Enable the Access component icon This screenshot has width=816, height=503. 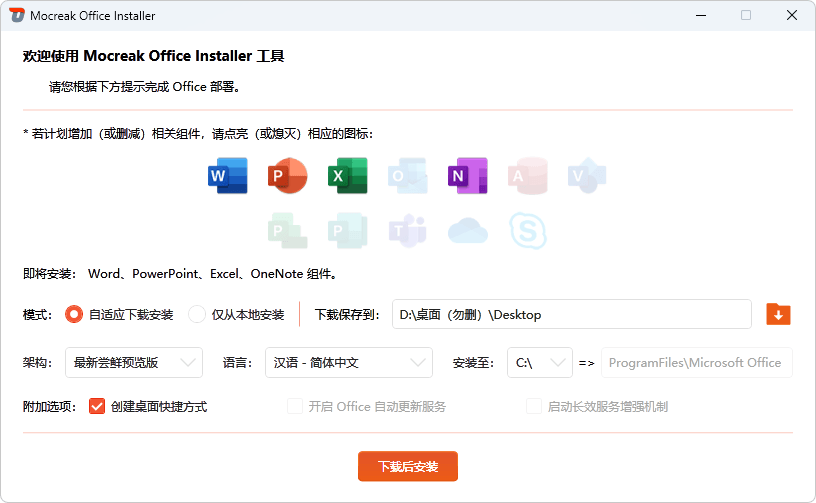pyautogui.click(x=528, y=176)
